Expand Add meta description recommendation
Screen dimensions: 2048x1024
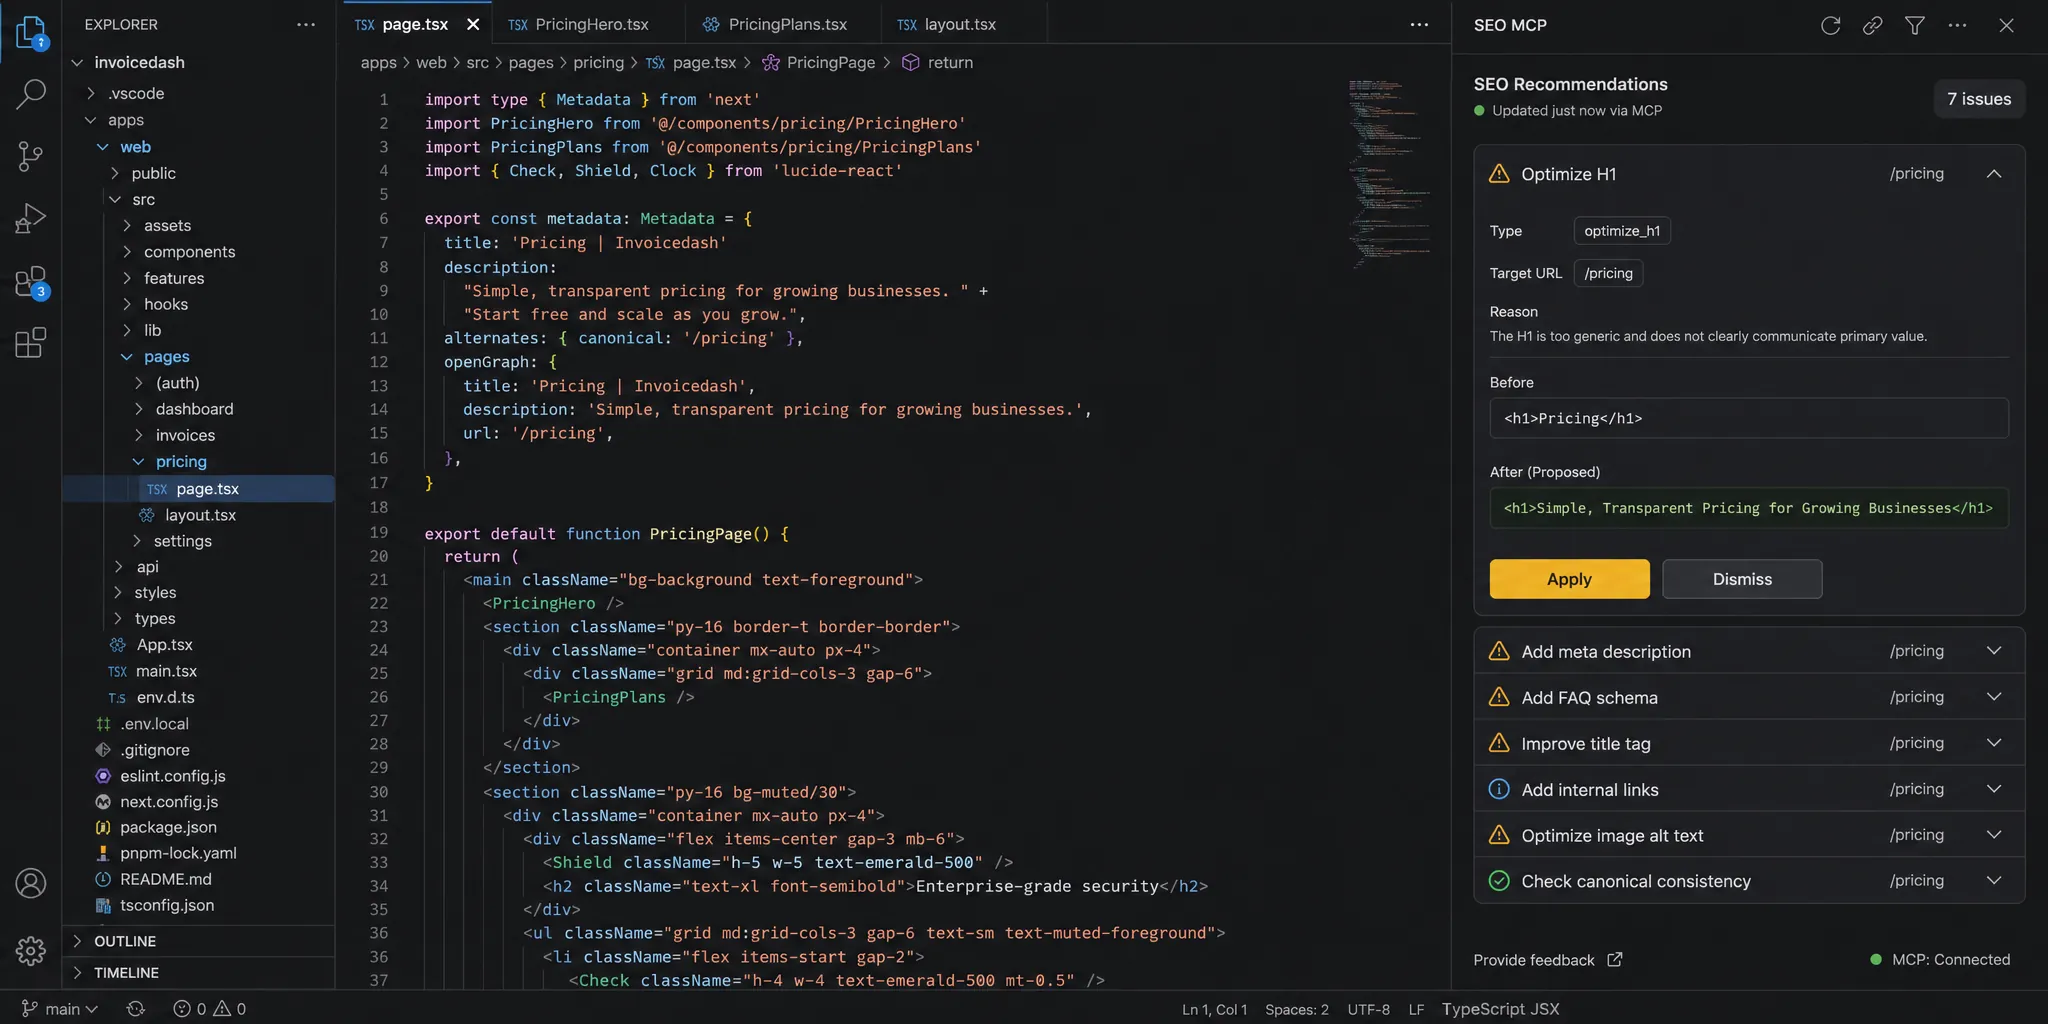tap(1993, 650)
